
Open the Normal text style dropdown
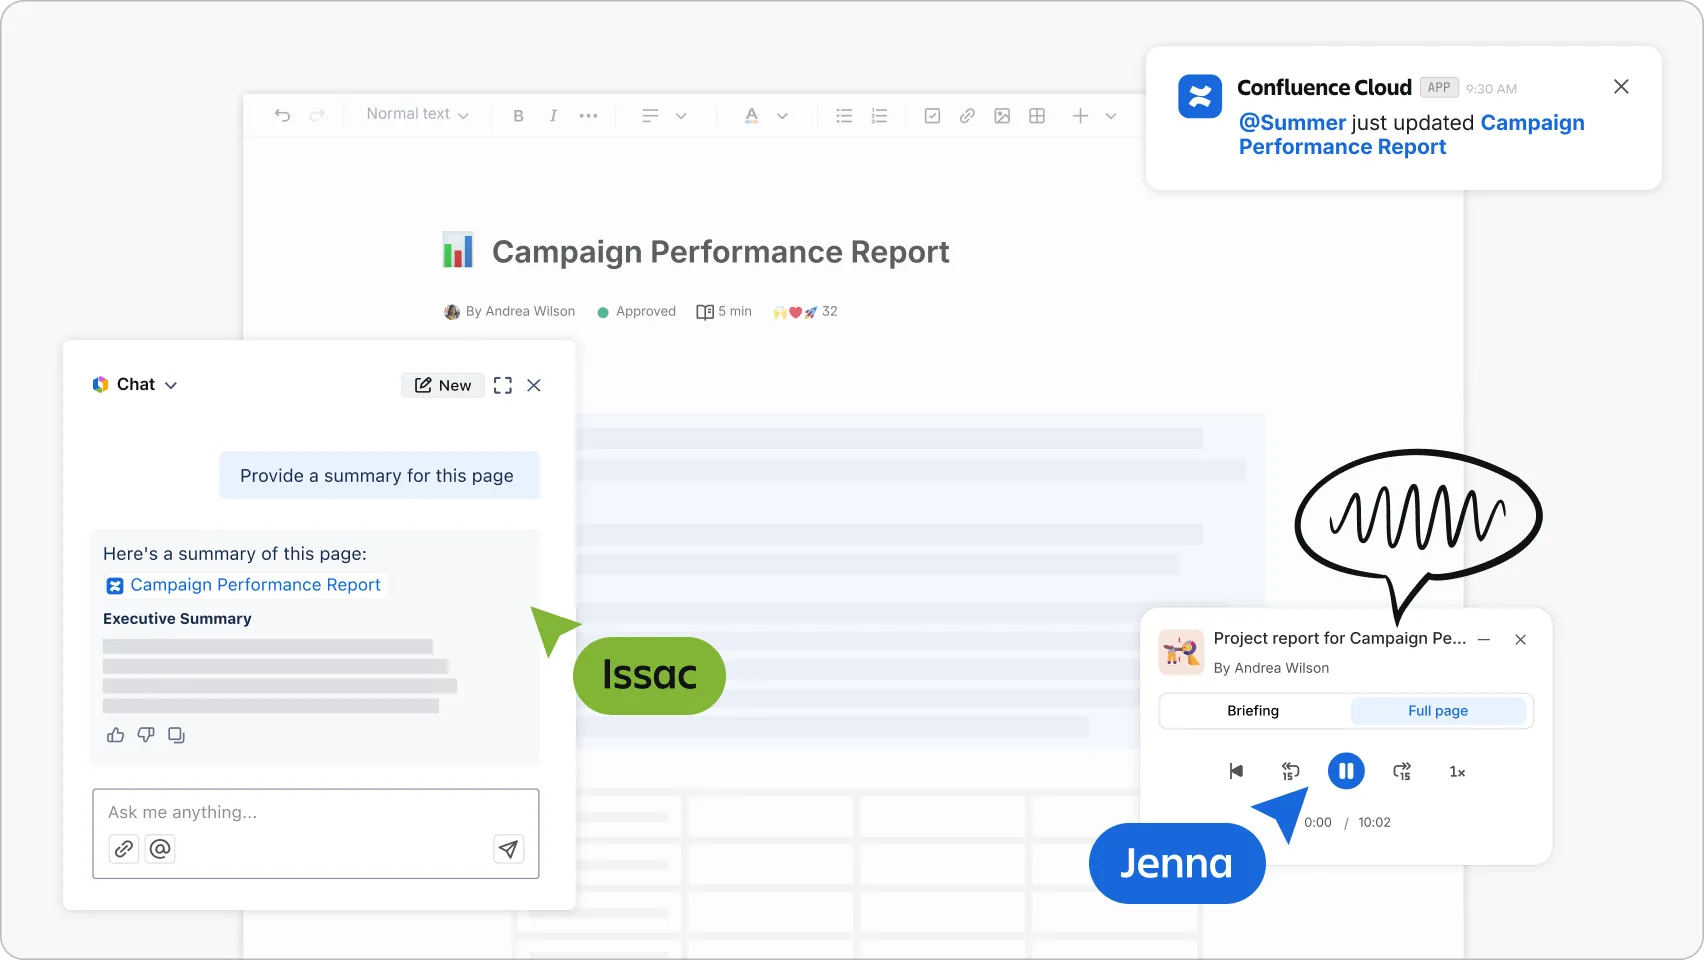(416, 113)
